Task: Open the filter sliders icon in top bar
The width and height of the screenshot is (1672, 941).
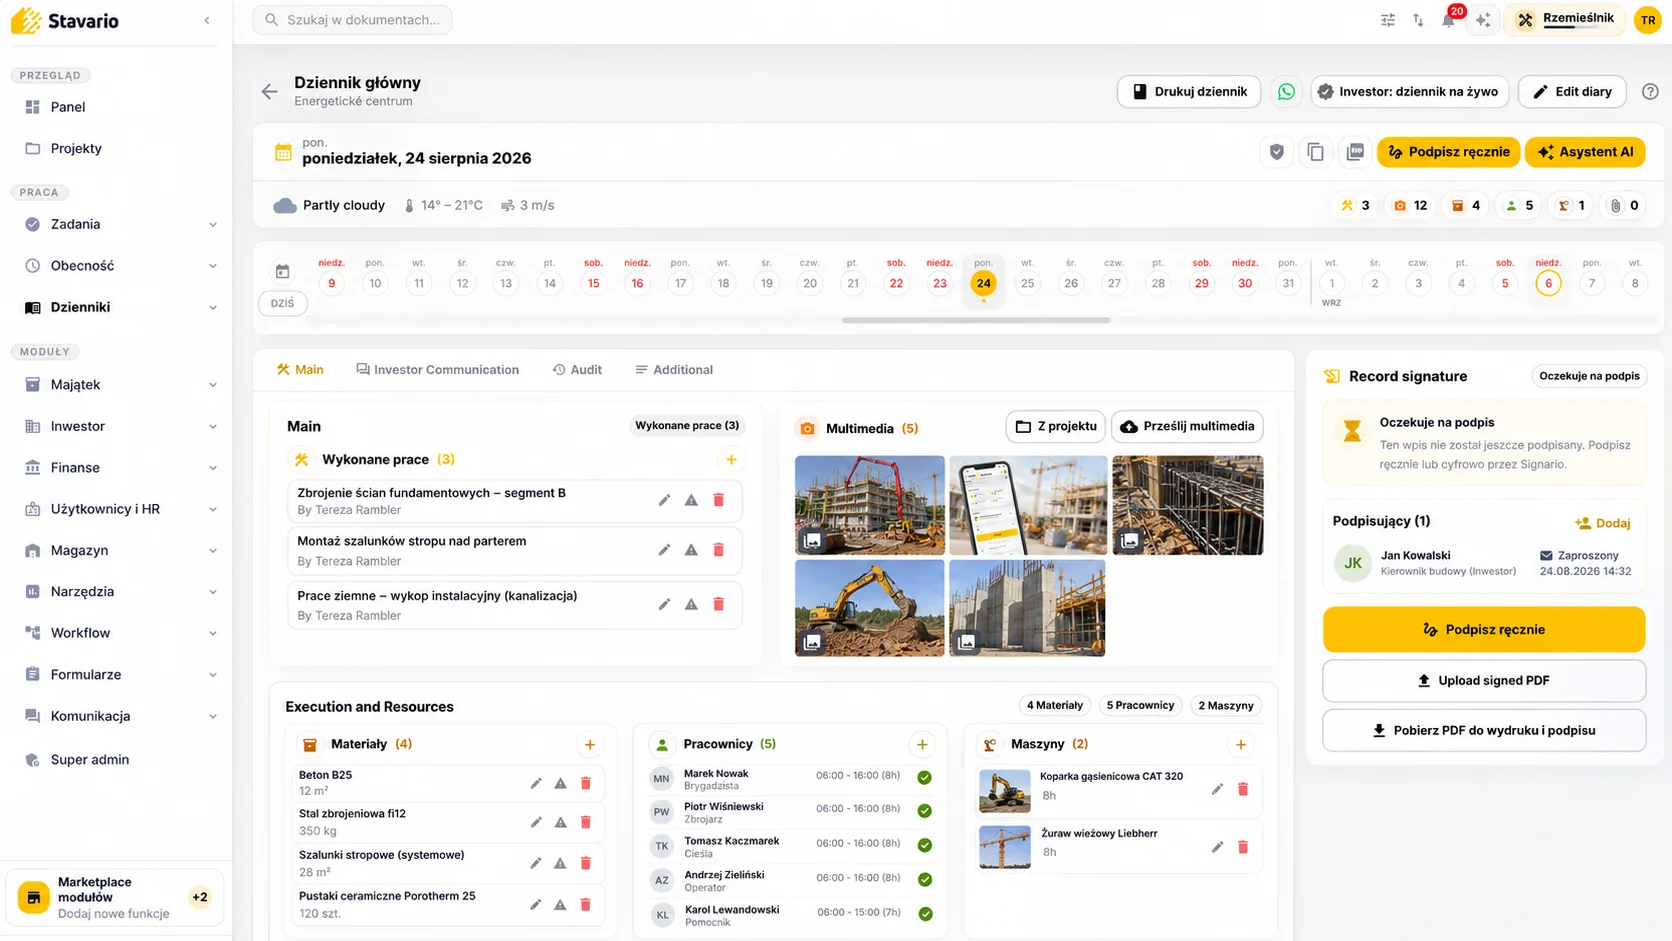Action: [x=1388, y=20]
